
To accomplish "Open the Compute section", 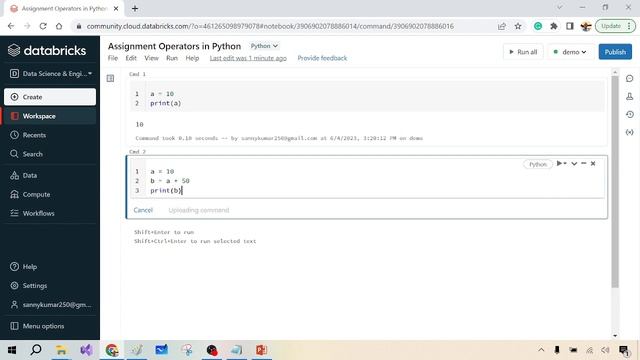I will [50, 195].
